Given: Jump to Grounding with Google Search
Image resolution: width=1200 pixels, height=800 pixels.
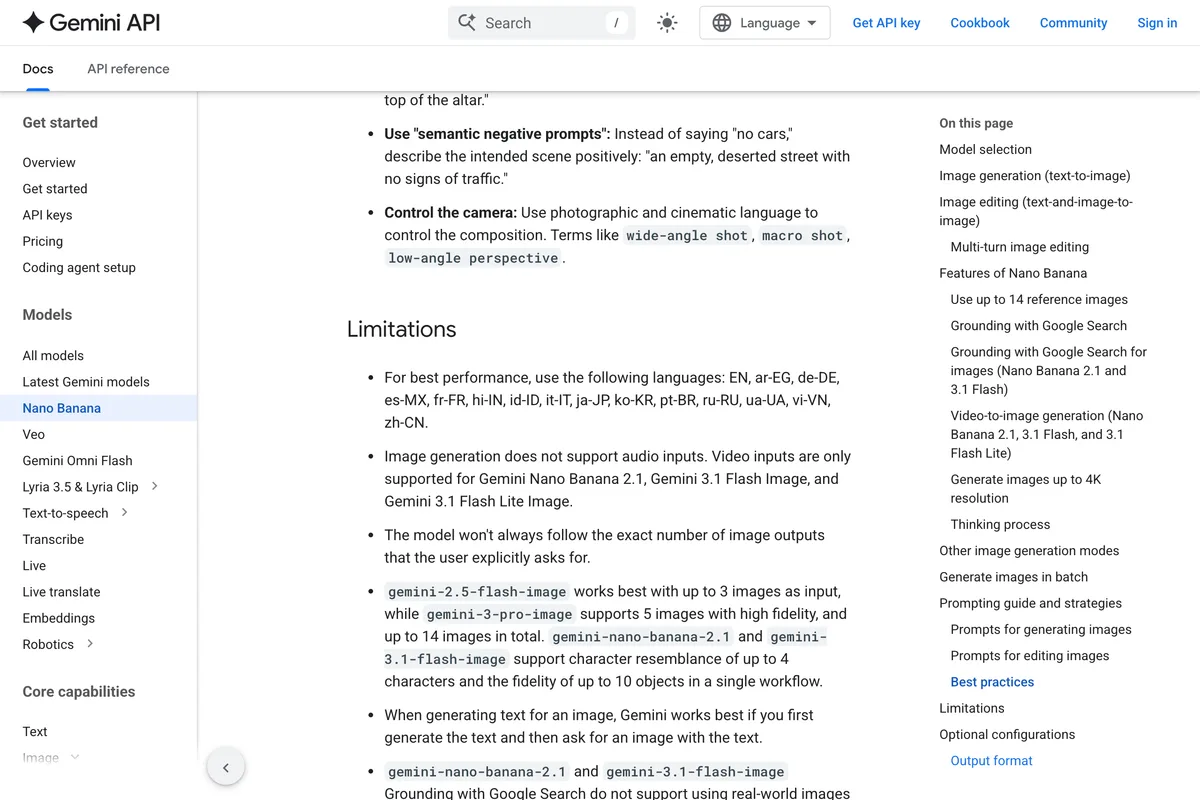Looking at the screenshot, I should tap(1039, 325).
